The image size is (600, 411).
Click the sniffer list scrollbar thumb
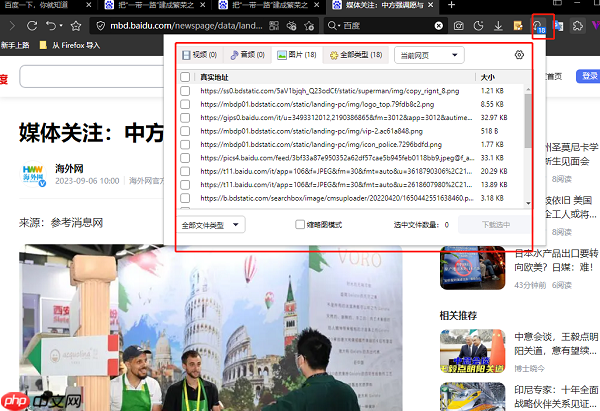(x=528, y=120)
